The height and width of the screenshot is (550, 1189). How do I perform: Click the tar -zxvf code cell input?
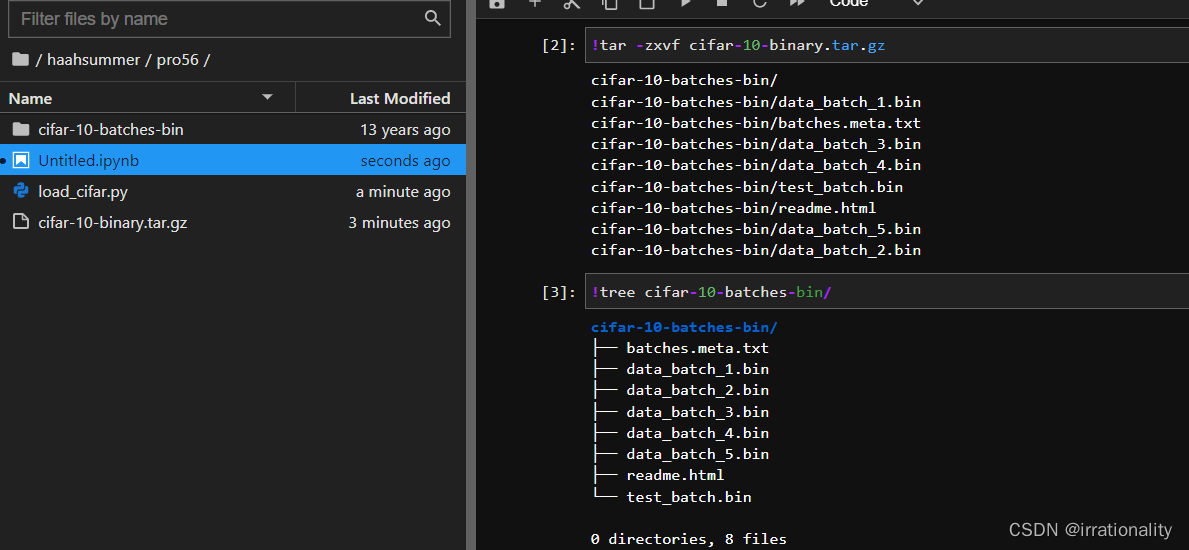[x=886, y=46]
